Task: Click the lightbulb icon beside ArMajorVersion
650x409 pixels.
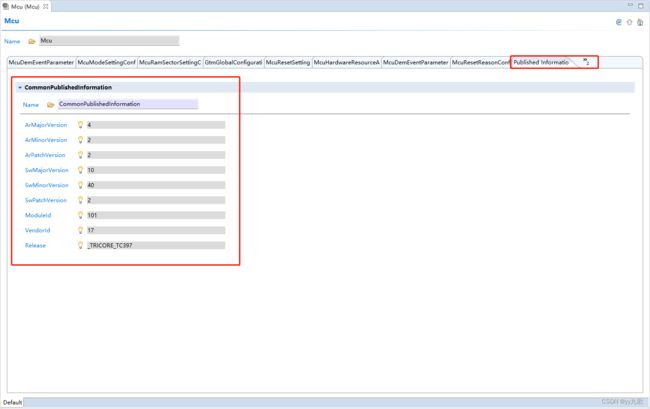Action: 80,125
